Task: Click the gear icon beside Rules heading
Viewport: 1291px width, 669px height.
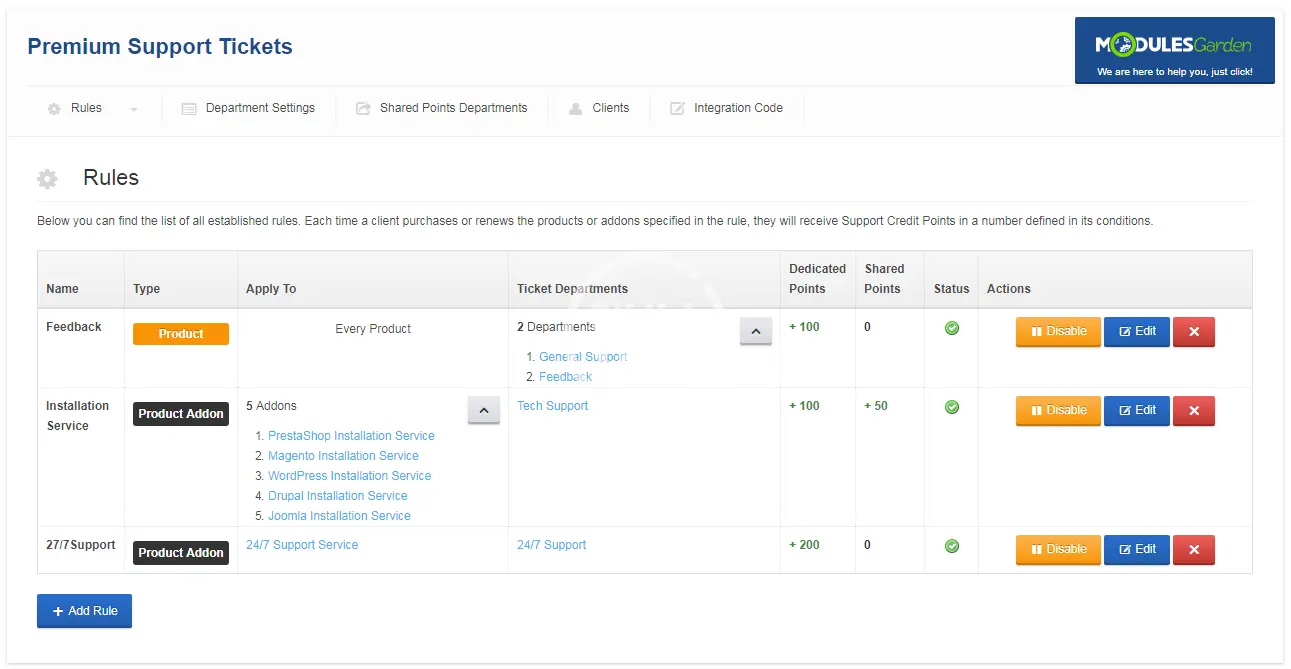Action: point(47,179)
